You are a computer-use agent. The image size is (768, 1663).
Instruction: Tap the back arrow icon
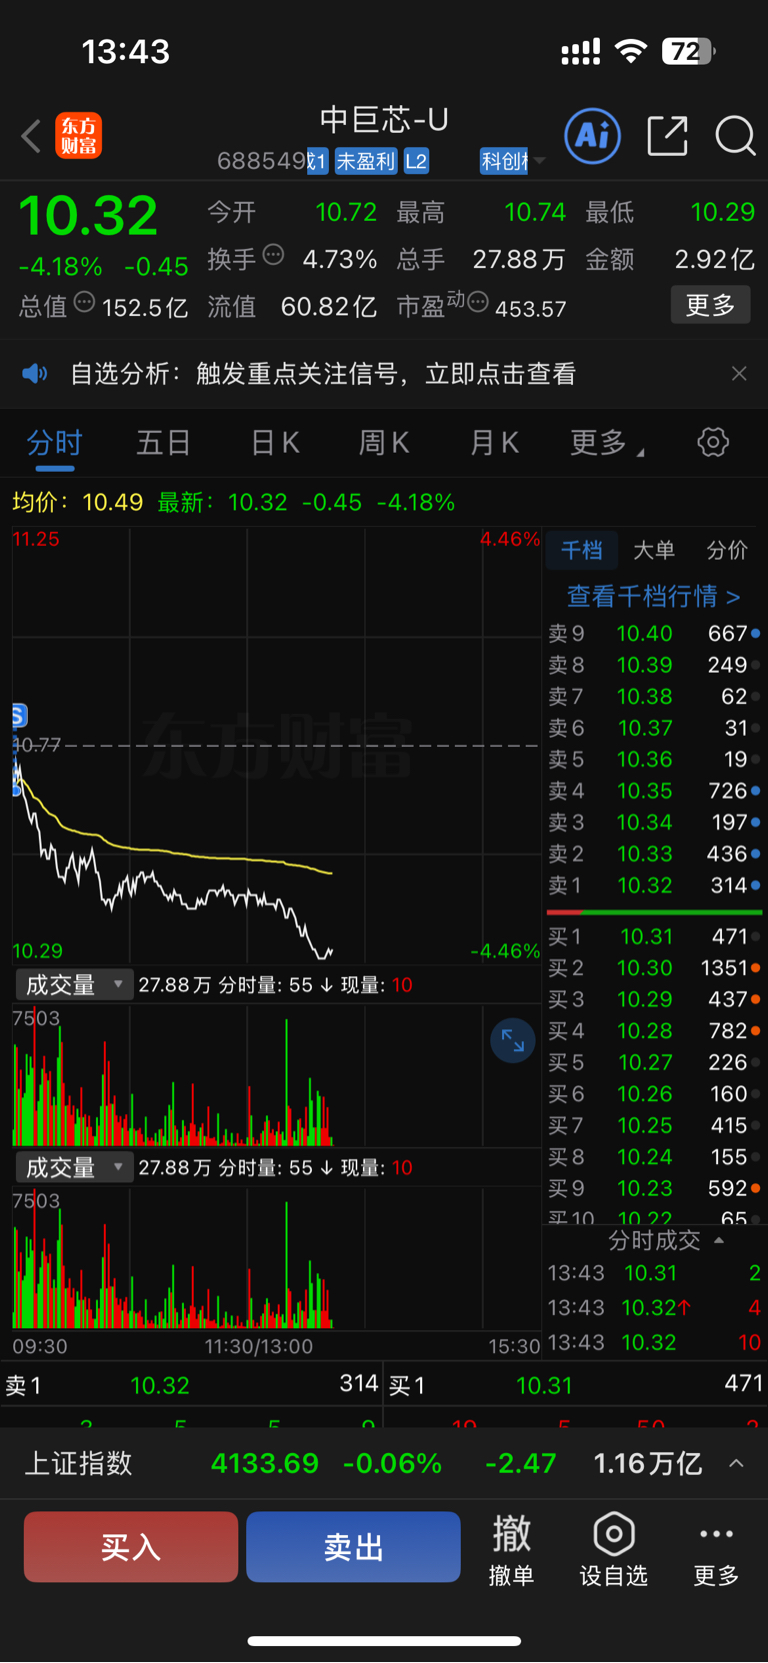[31, 136]
